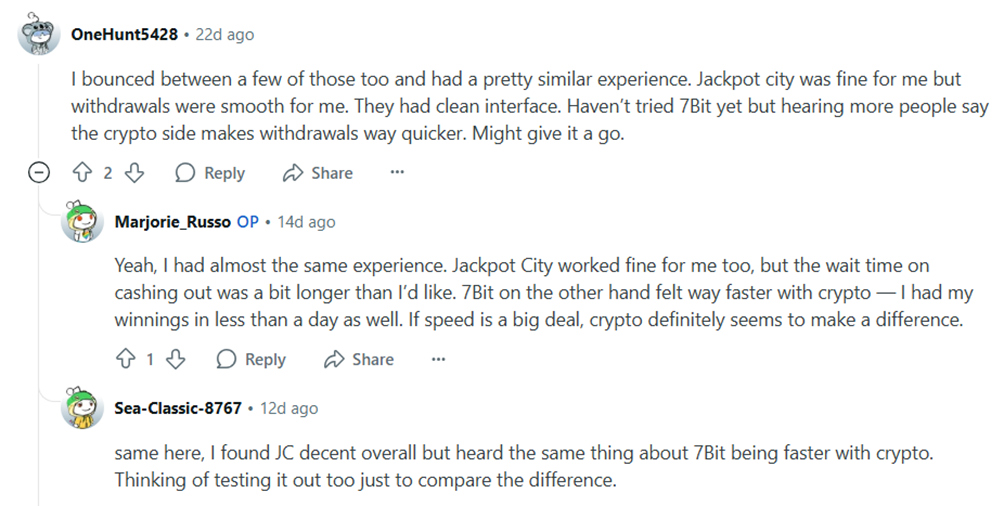
Task: Downvote Marjorie_Russo's reply
Action: 175,359
